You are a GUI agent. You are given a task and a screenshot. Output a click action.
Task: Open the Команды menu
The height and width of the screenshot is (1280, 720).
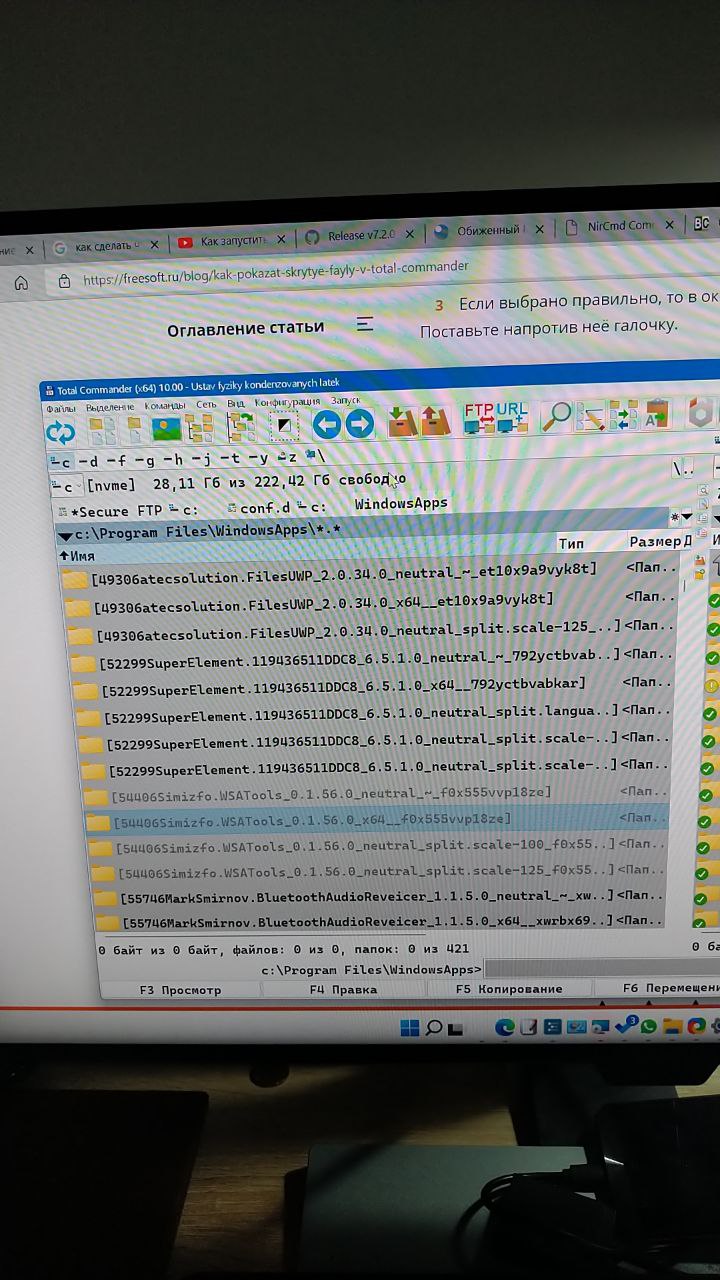click(165, 405)
